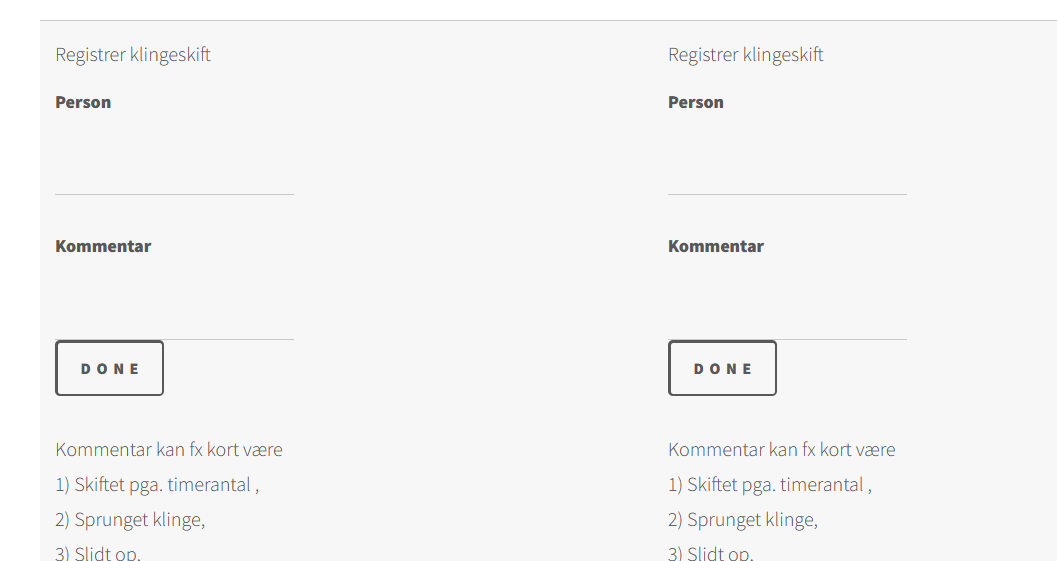Click right 'Sprunget klinge' line

743,520
